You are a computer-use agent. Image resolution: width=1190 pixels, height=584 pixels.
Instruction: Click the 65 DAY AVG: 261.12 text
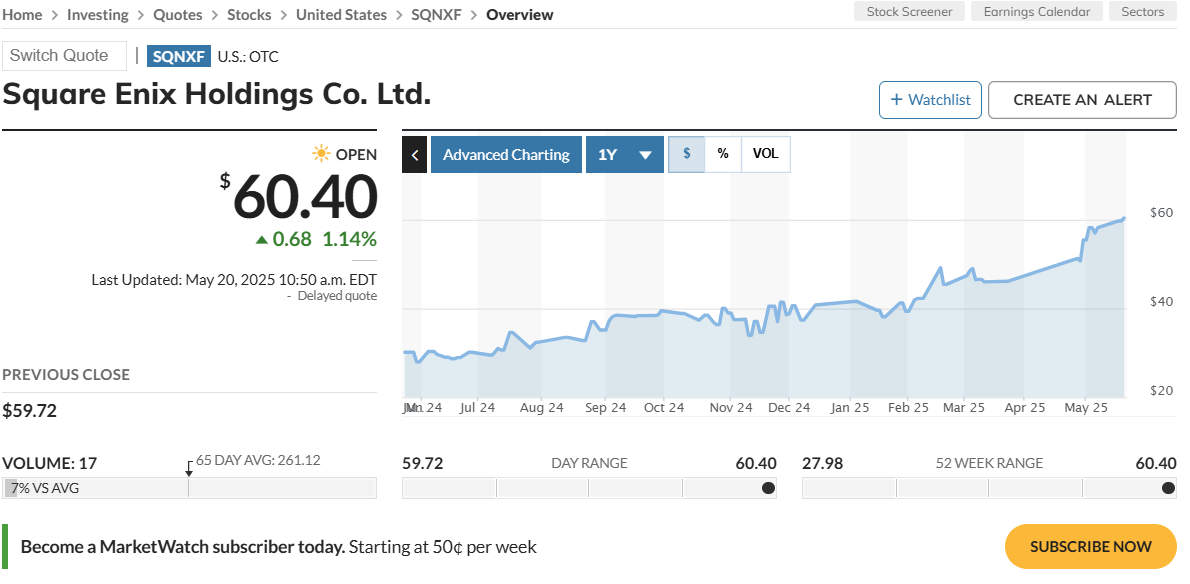pyautogui.click(x=258, y=460)
